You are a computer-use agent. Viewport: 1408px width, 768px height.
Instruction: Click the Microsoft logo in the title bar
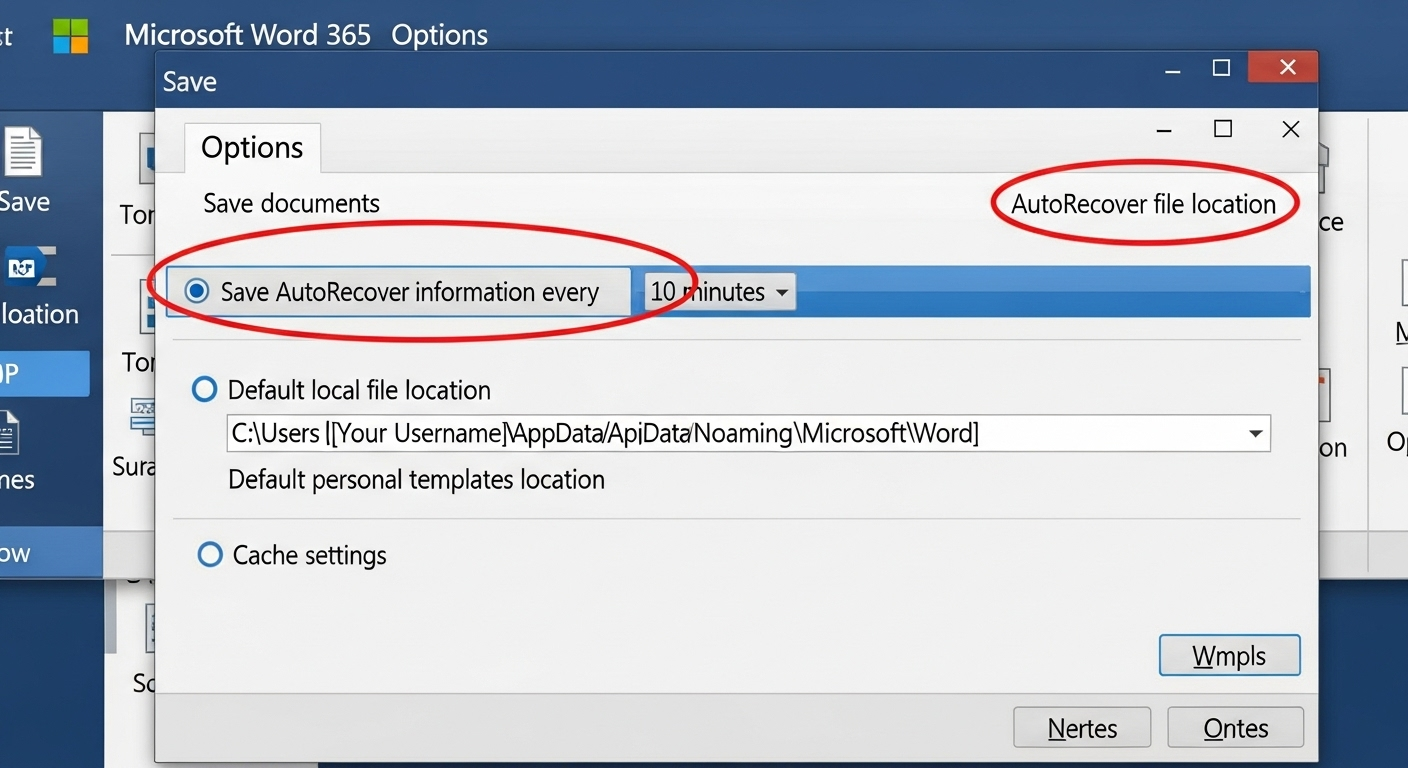coord(70,35)
